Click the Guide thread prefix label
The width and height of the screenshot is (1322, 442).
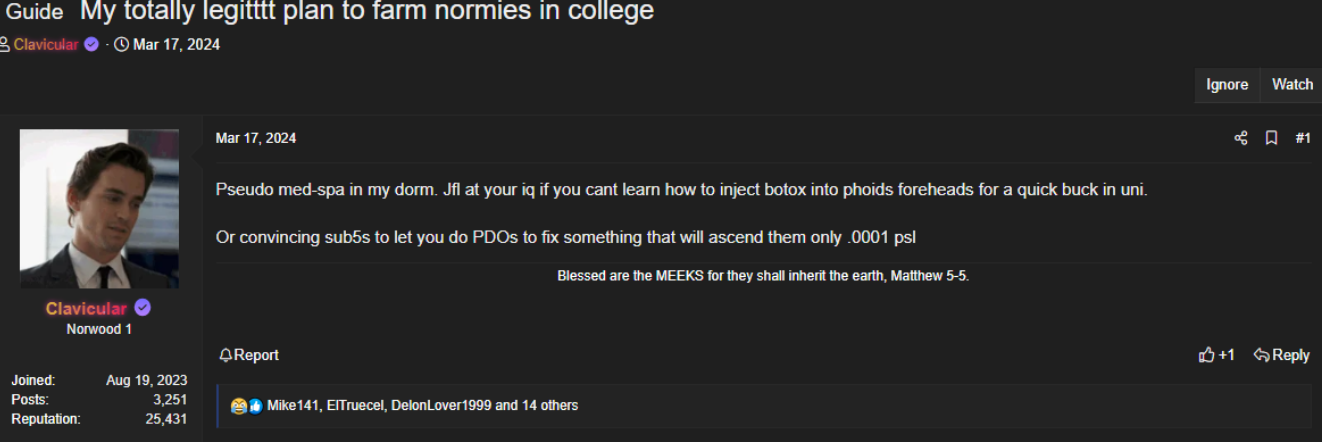[35, 12]
